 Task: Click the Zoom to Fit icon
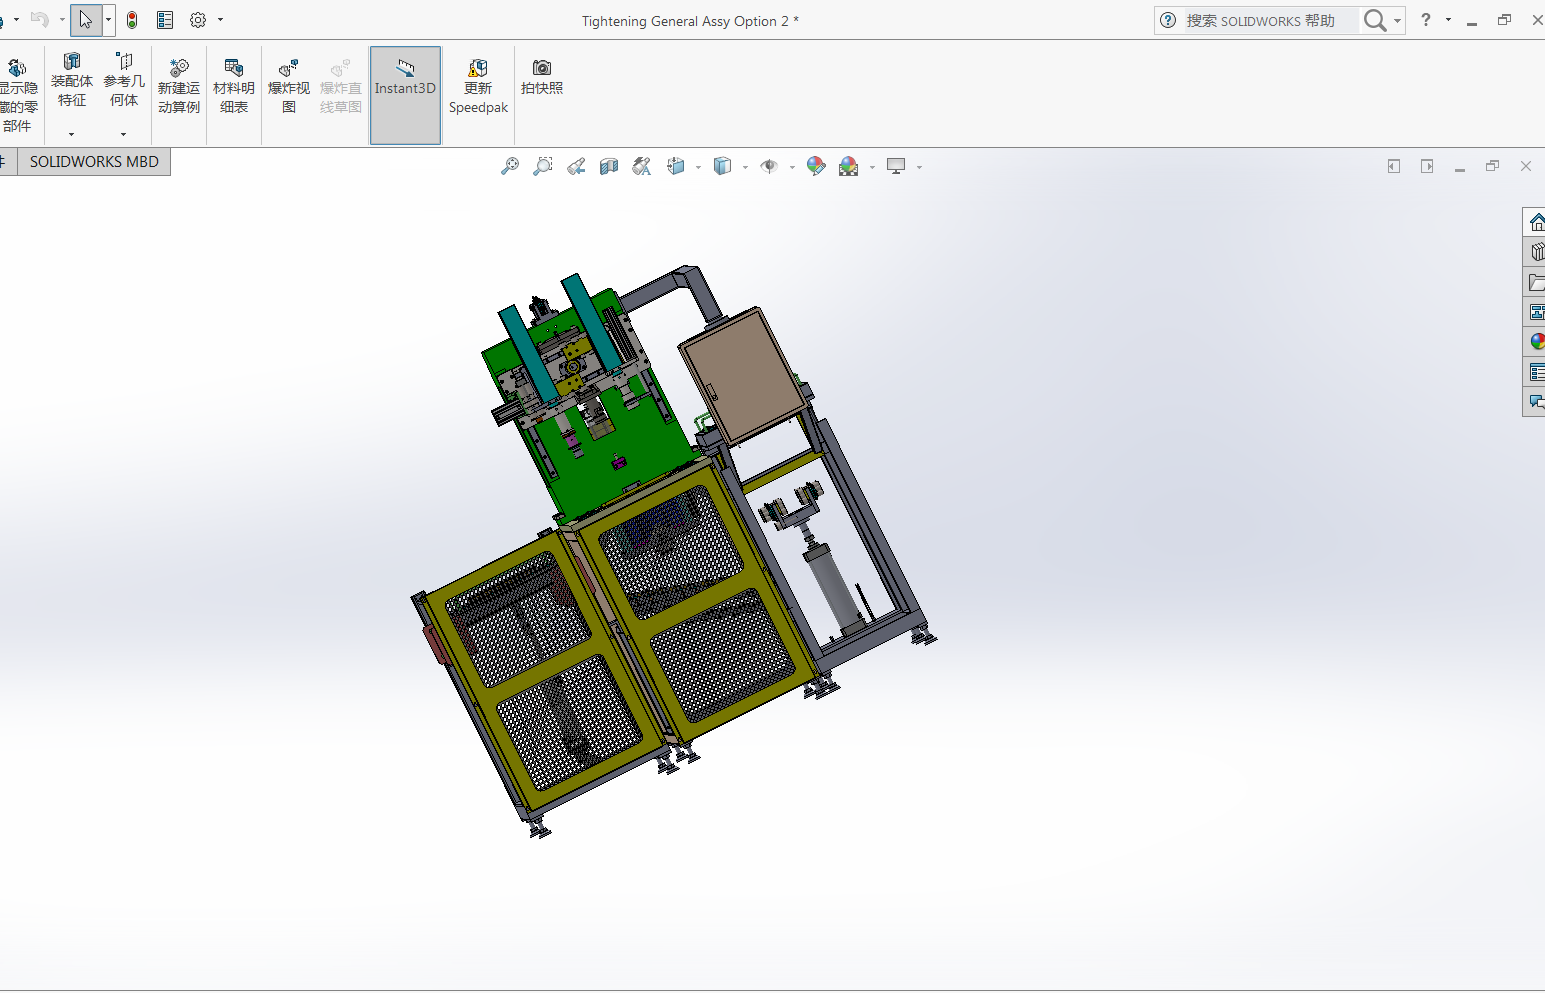510,167
